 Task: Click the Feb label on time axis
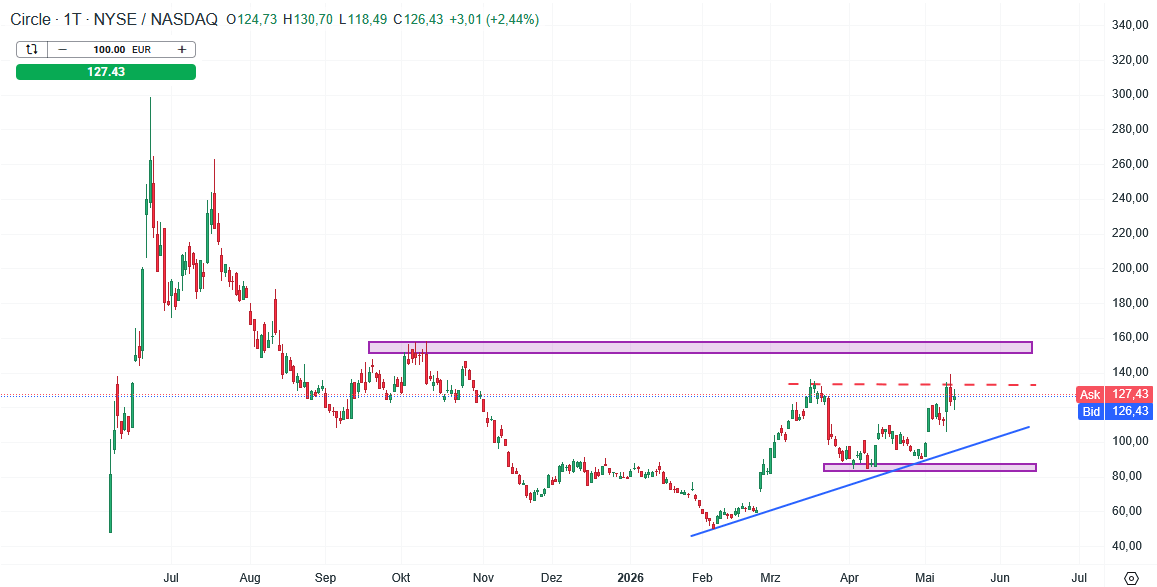coord(702,577)
